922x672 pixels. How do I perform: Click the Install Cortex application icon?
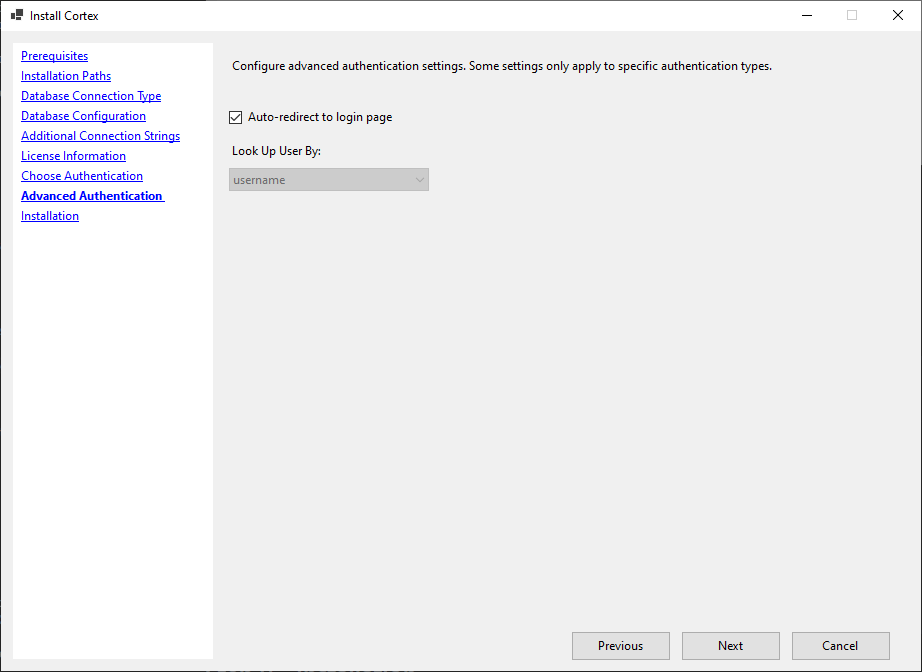click(17, 15)
